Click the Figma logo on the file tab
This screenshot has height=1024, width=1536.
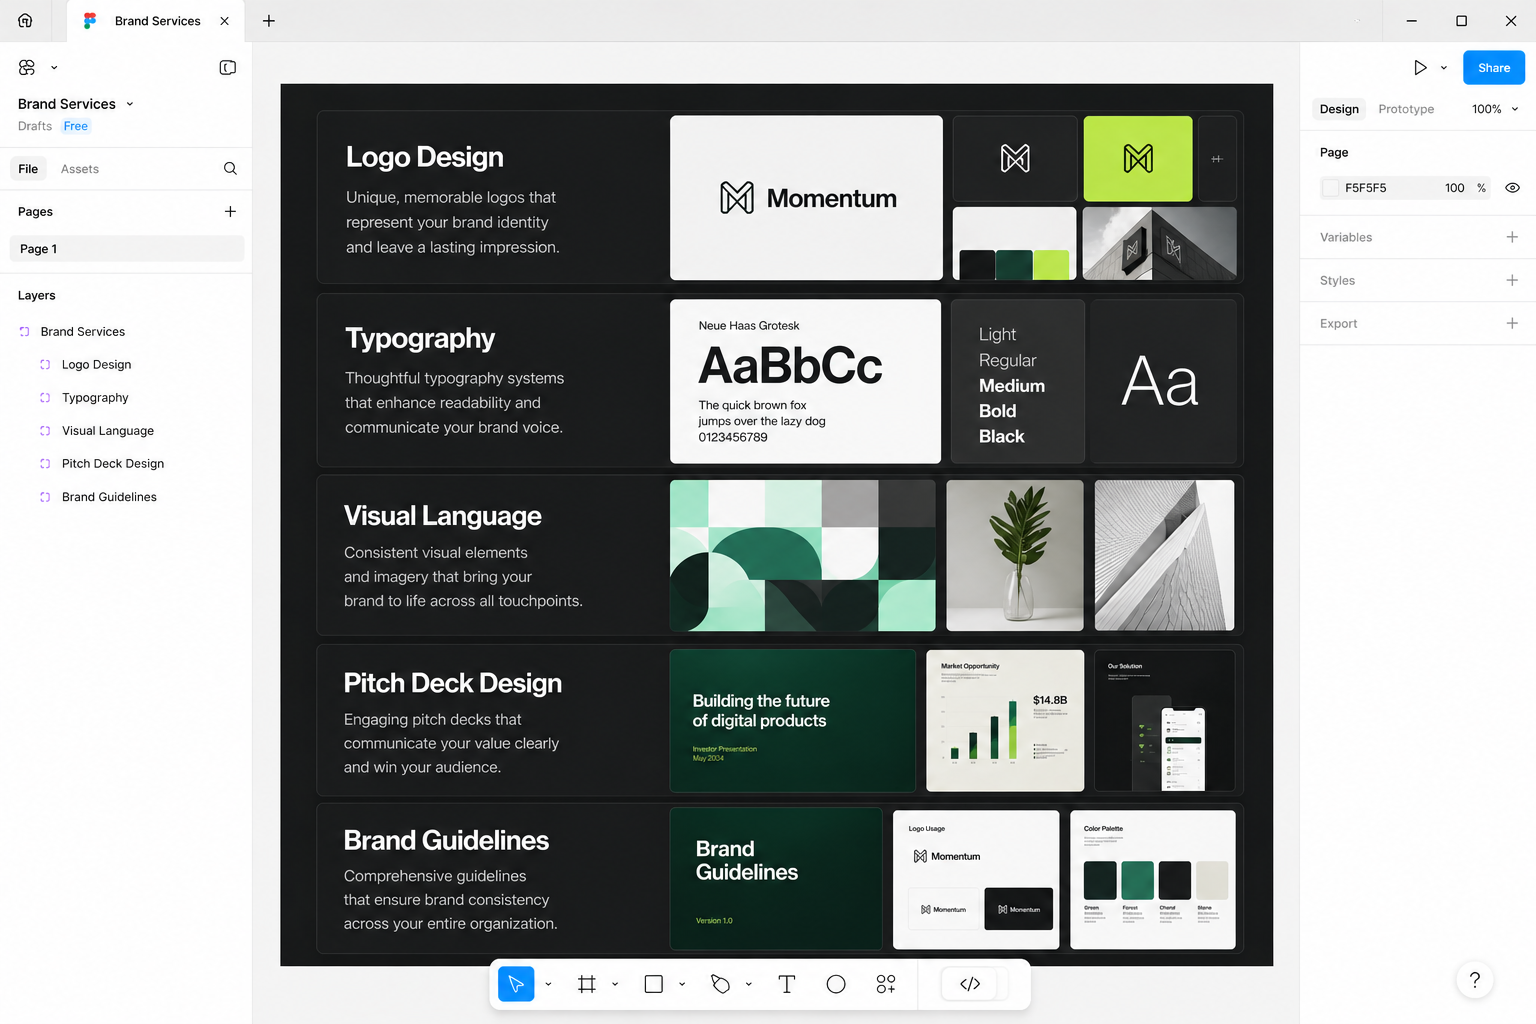tap(90, 20)
